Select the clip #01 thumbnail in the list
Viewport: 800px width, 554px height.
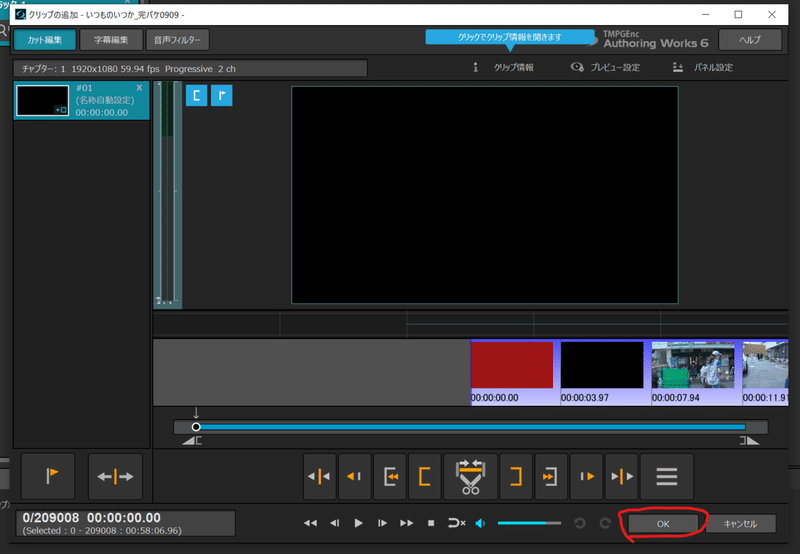[x=42, y=100]
